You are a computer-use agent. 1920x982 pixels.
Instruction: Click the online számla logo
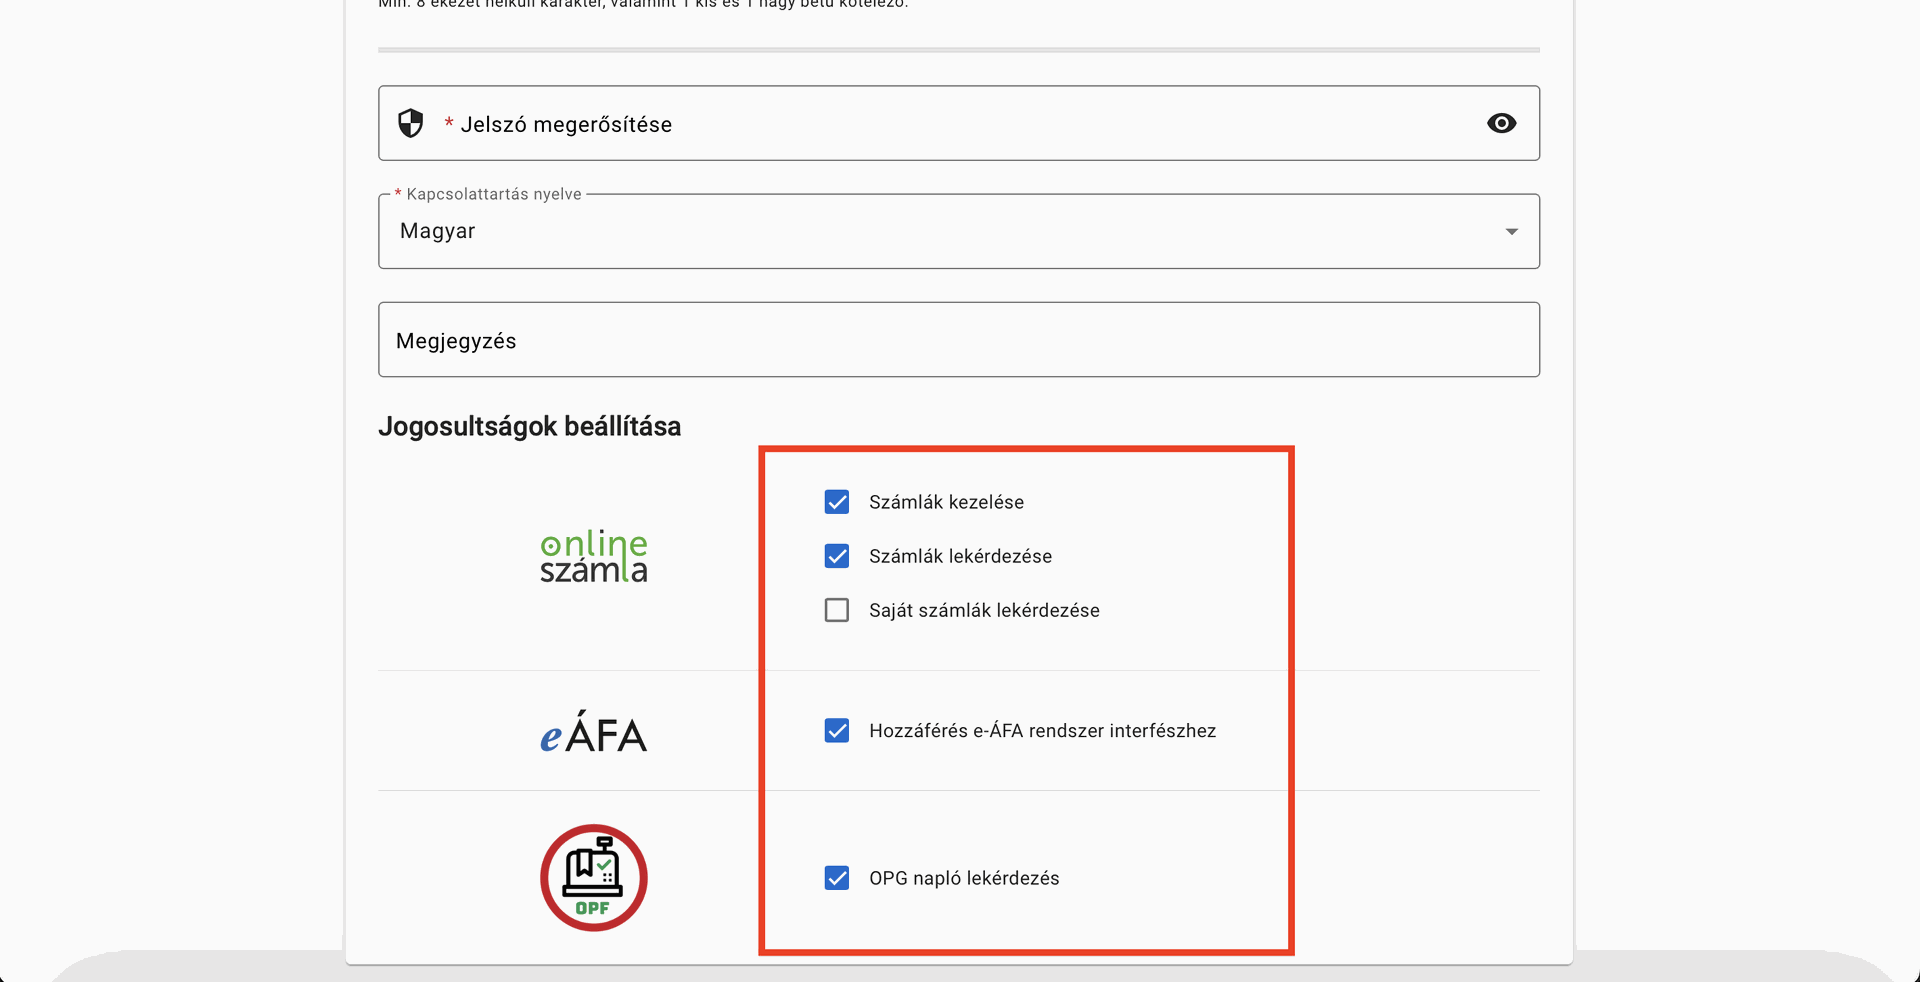point(594,556)
